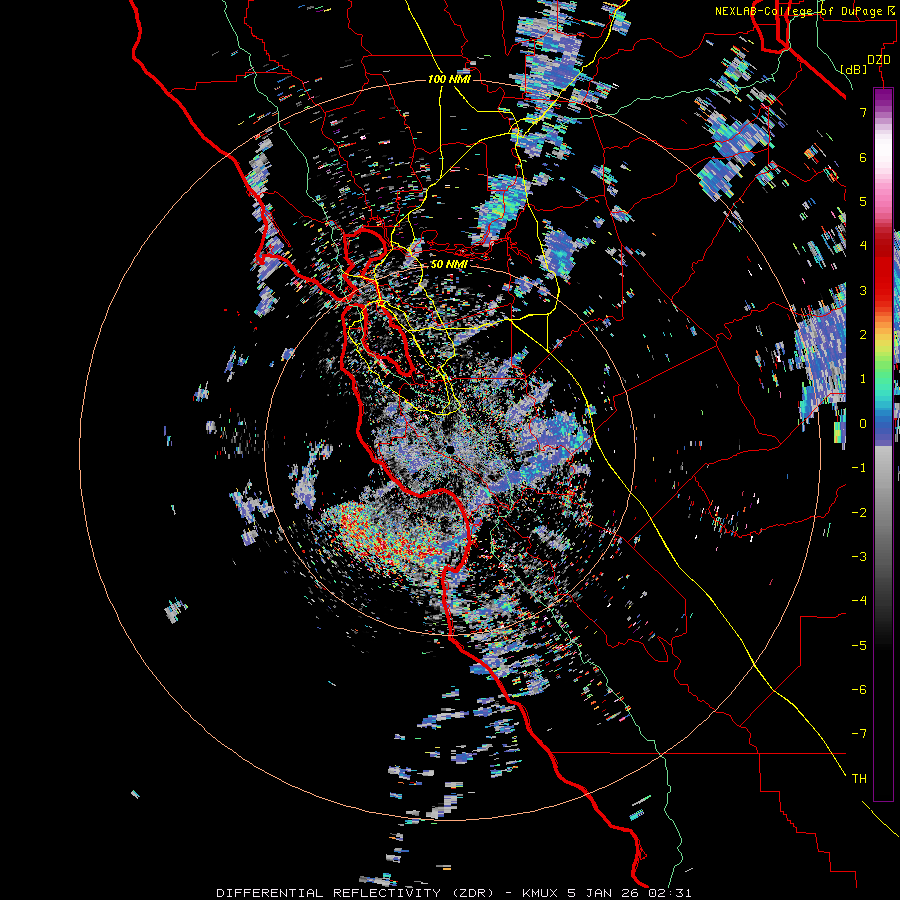Click the -1 dB scale label
This screenshot has height=900, width=900.
(x=859, y=468)
